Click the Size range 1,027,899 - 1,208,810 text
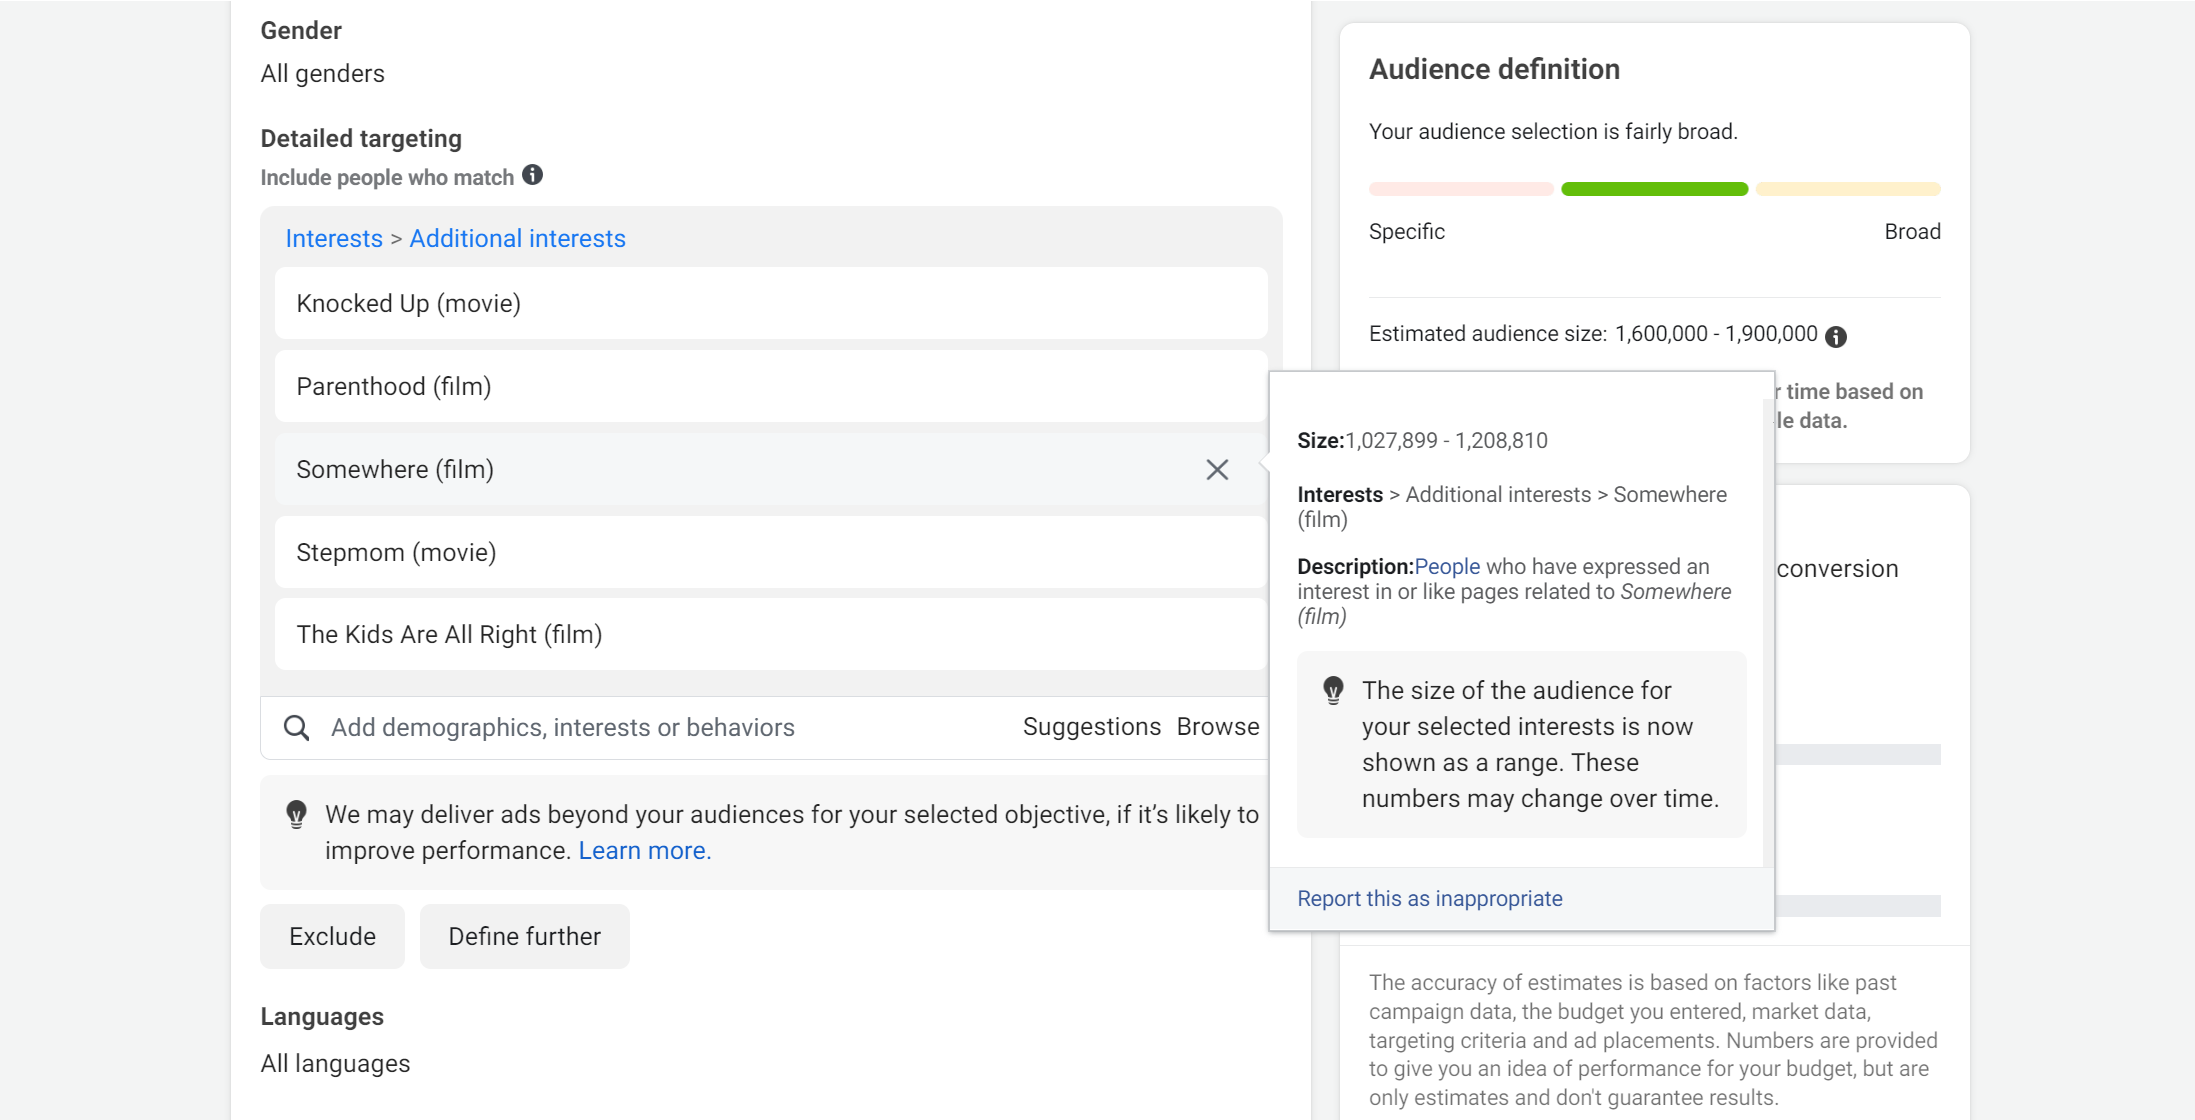The width and height of the screenshot is (2195, 1120). pos(1446,441)
